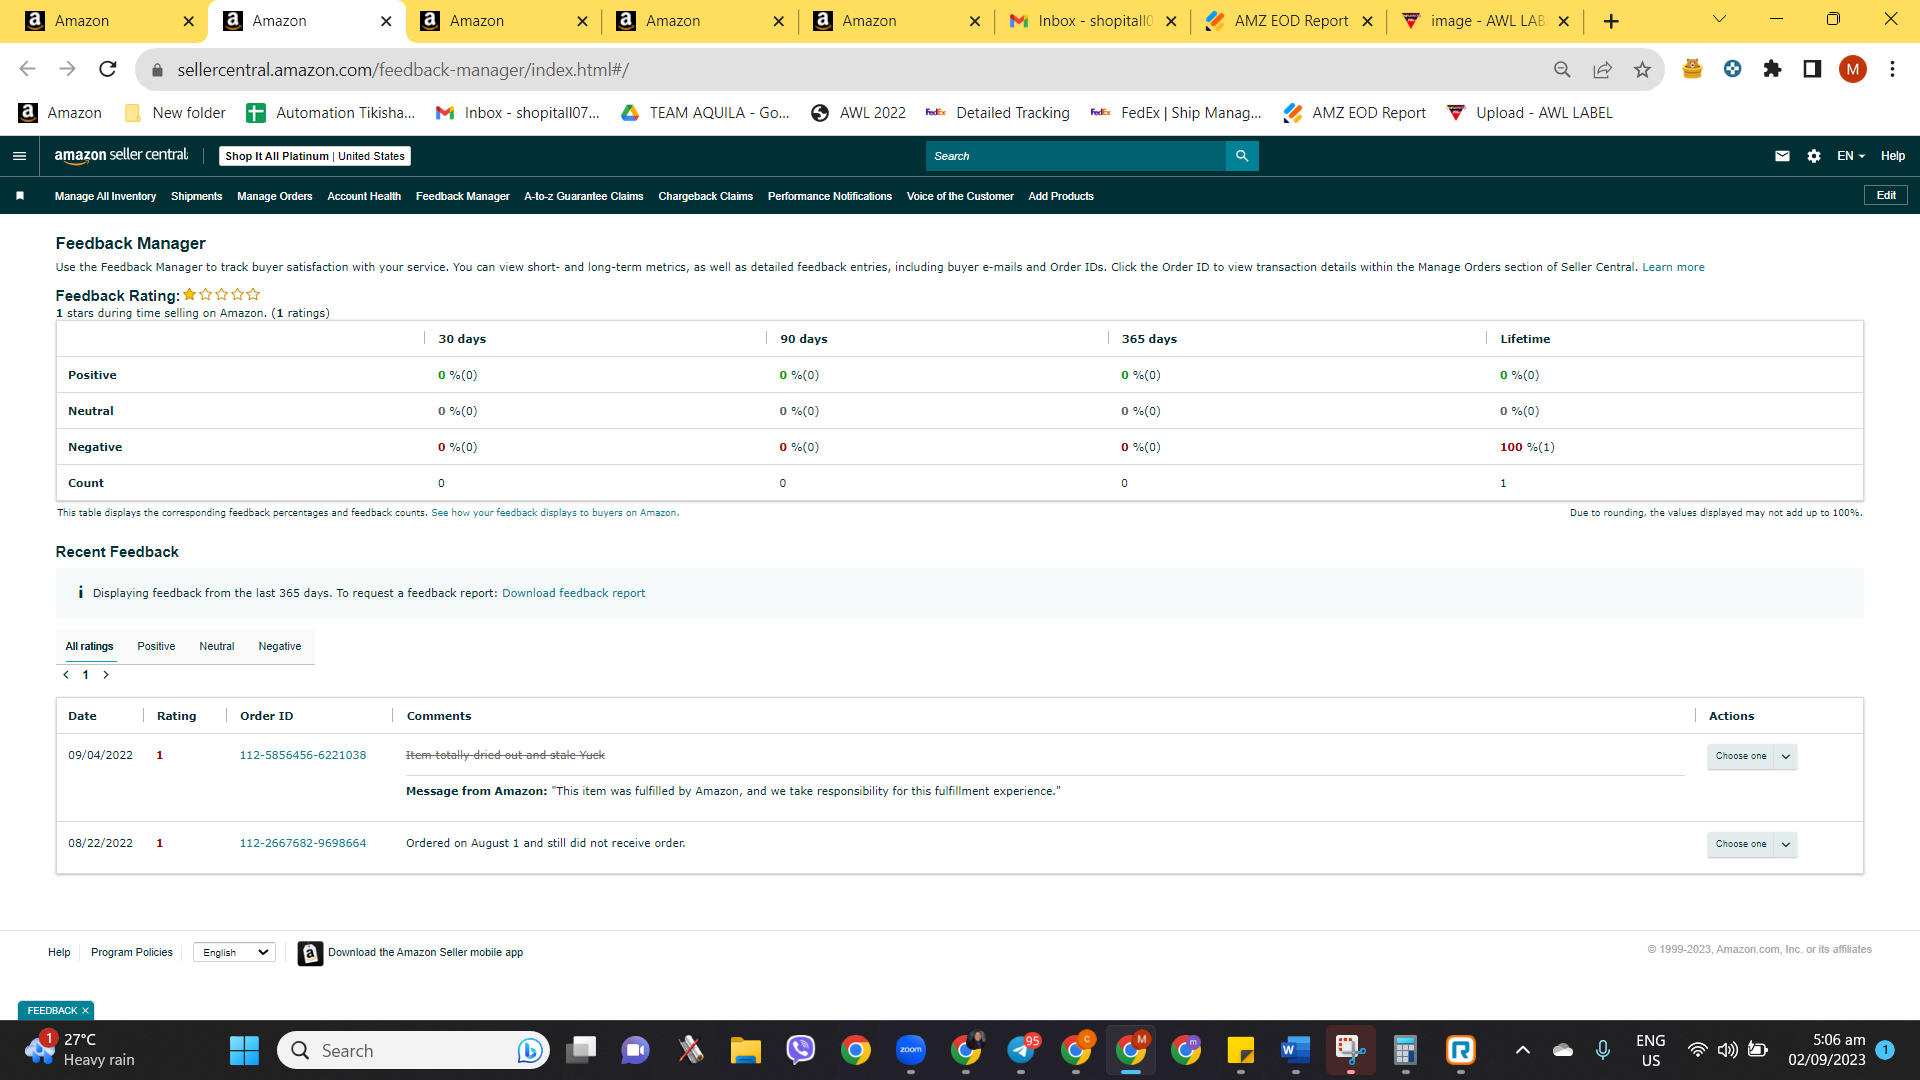Open the Account Health menu item

(364, 196)
